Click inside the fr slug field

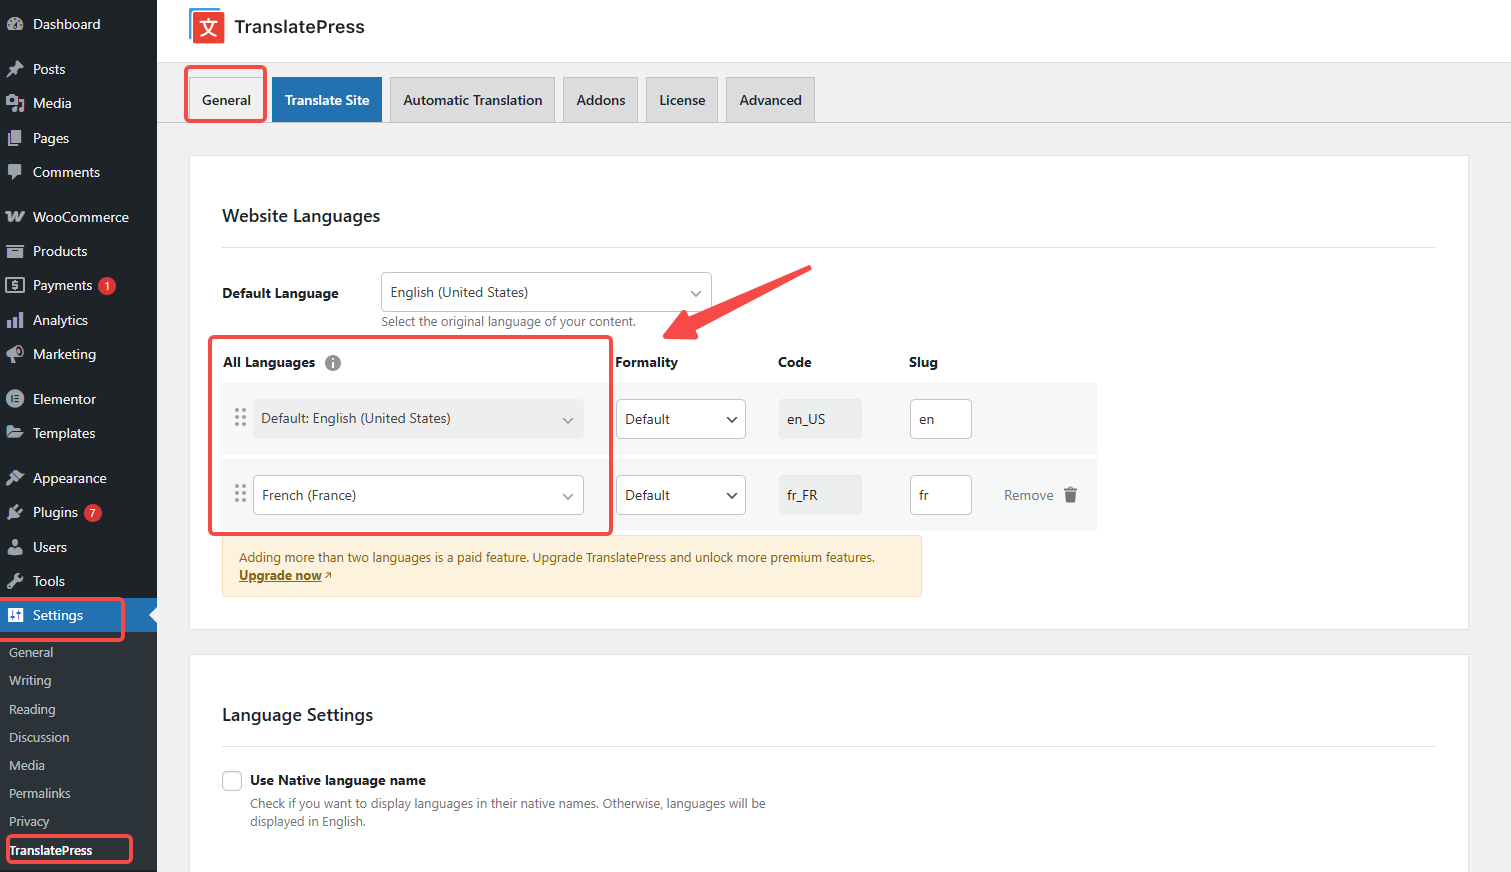point(940,494)
